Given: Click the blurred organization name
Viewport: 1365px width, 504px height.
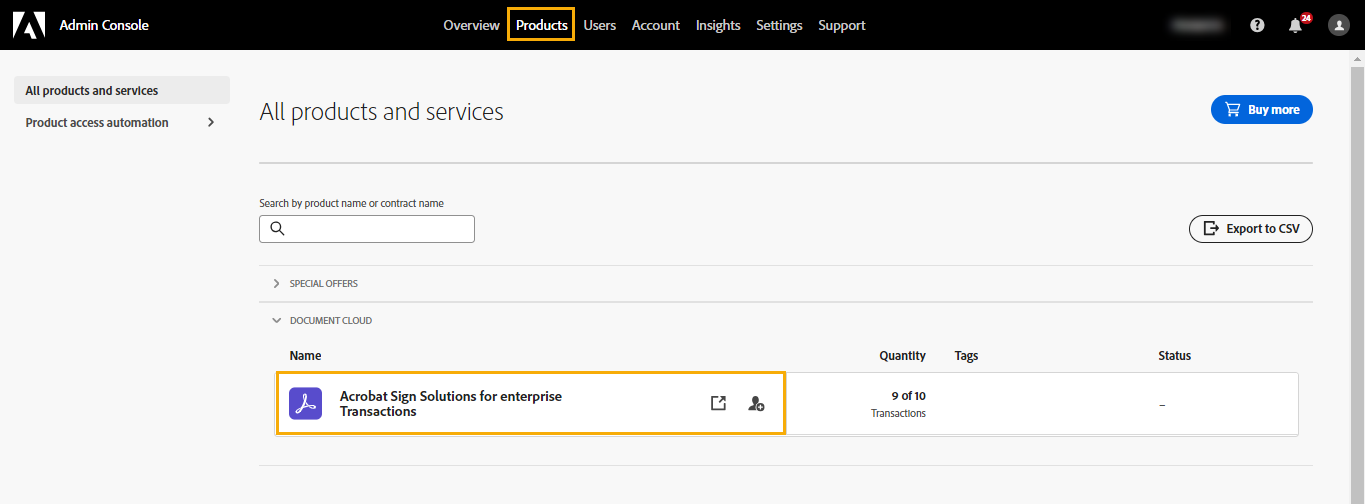Looking at the screenshot, I should 1200,25.
